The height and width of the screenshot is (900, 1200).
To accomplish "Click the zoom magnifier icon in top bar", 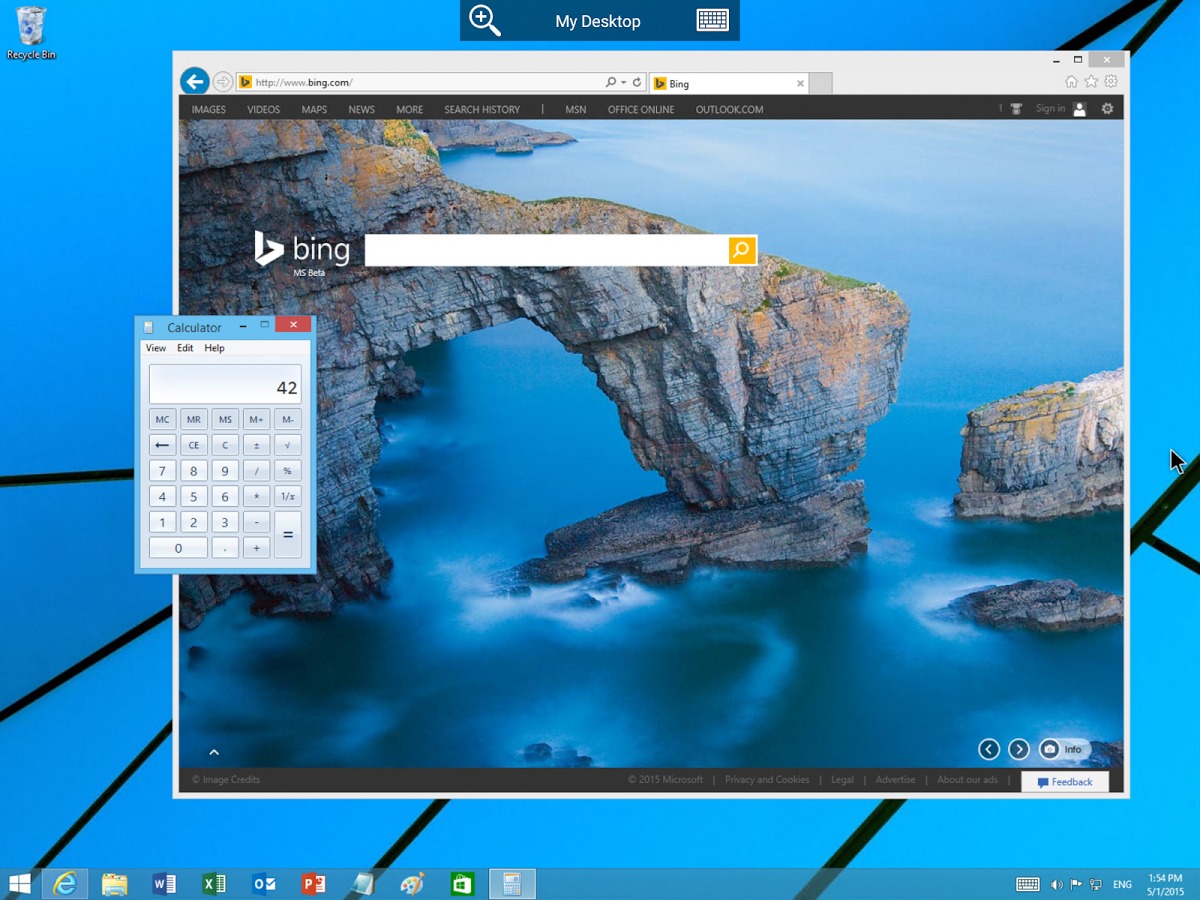I will (485, 20).
